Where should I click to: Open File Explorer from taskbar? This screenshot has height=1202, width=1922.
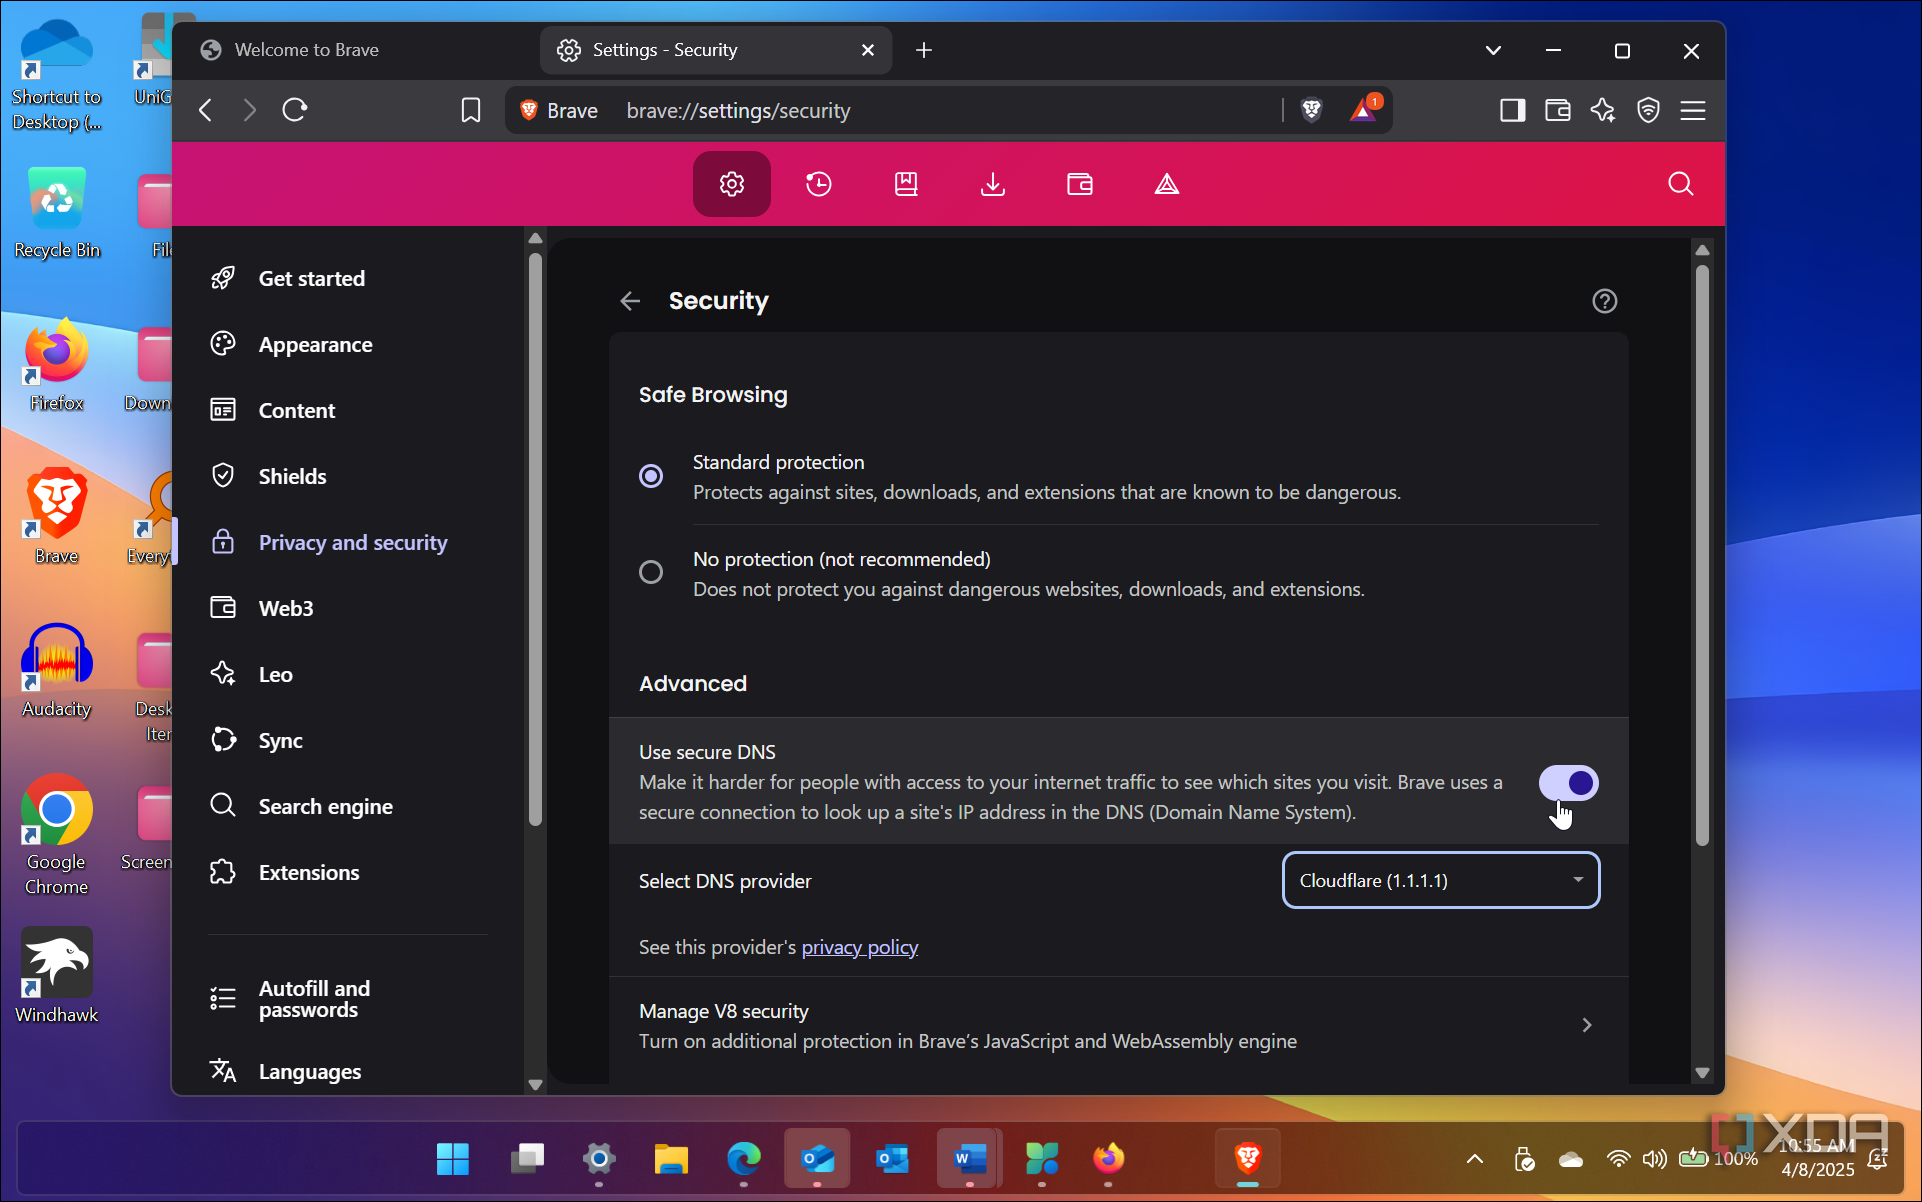tap(671, 1159)
